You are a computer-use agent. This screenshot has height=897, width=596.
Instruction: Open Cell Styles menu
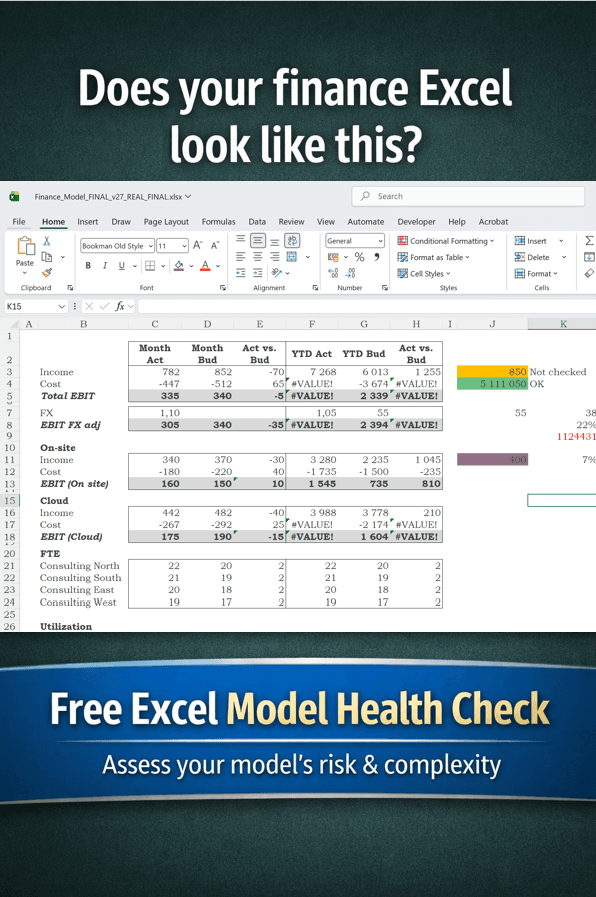pyautogui.click(x=424, y=273)
